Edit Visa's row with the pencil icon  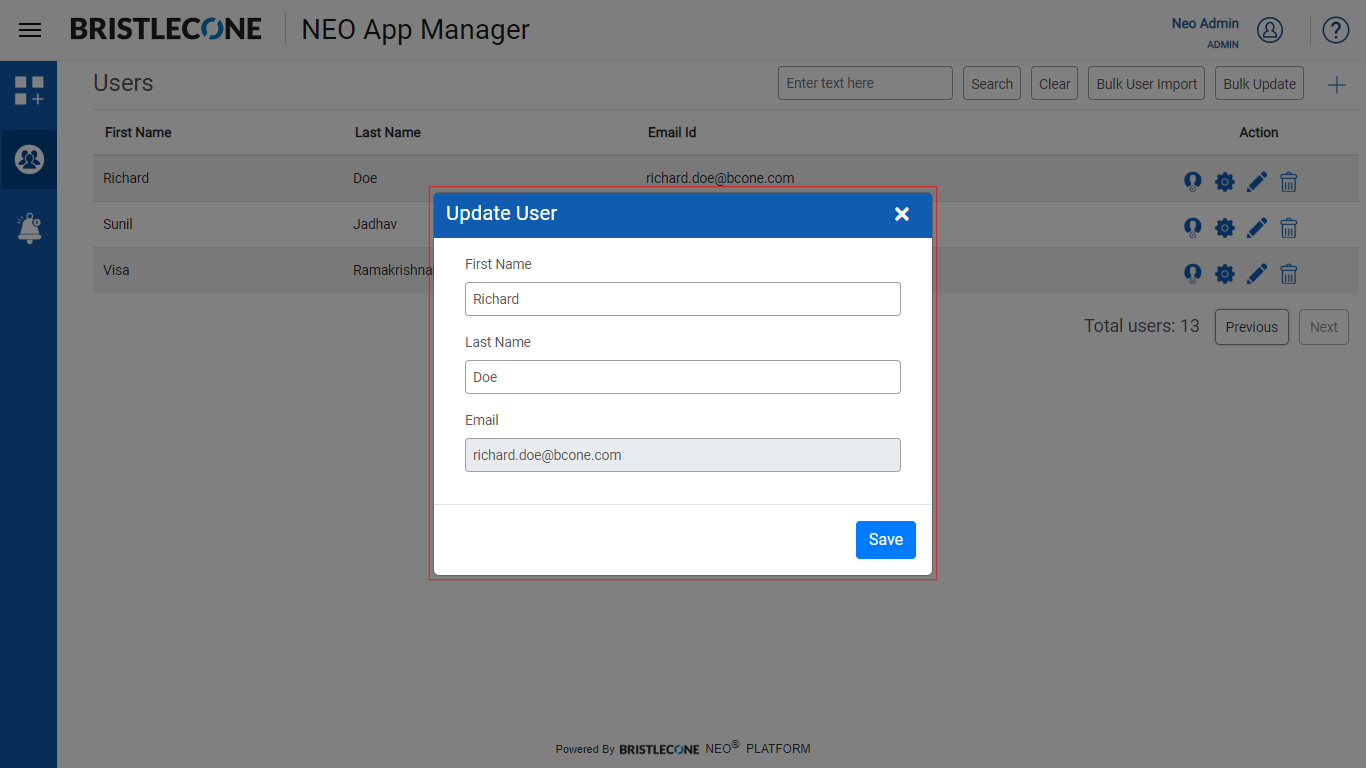(1257, 273)
